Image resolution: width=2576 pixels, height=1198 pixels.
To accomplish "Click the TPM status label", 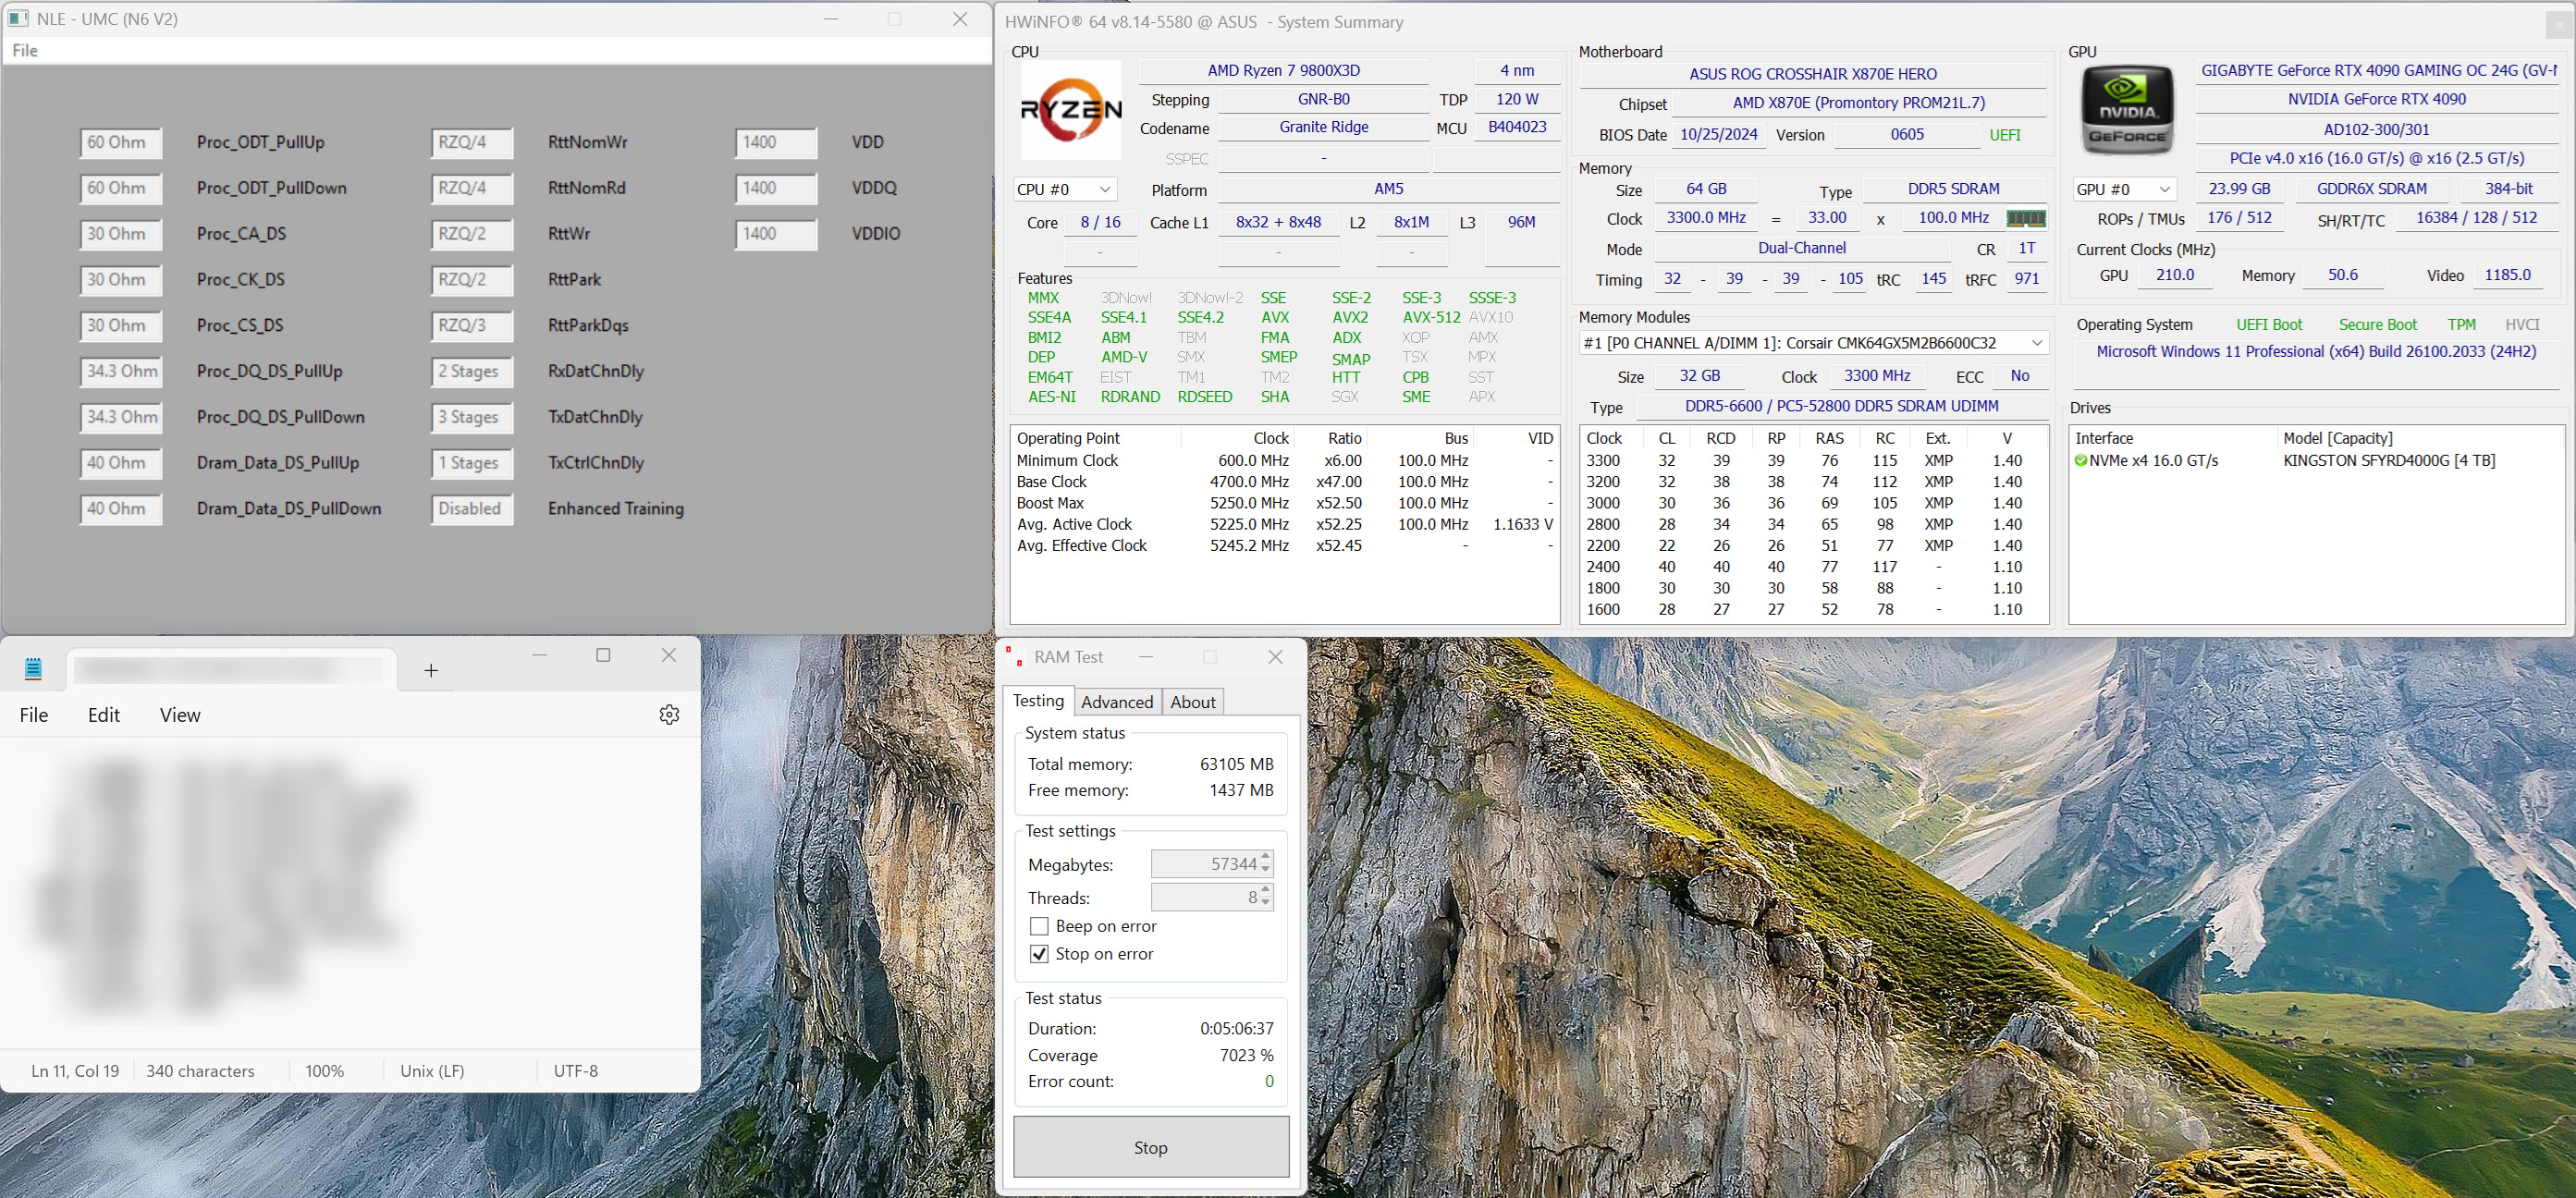I will [x=2461, y=325].
